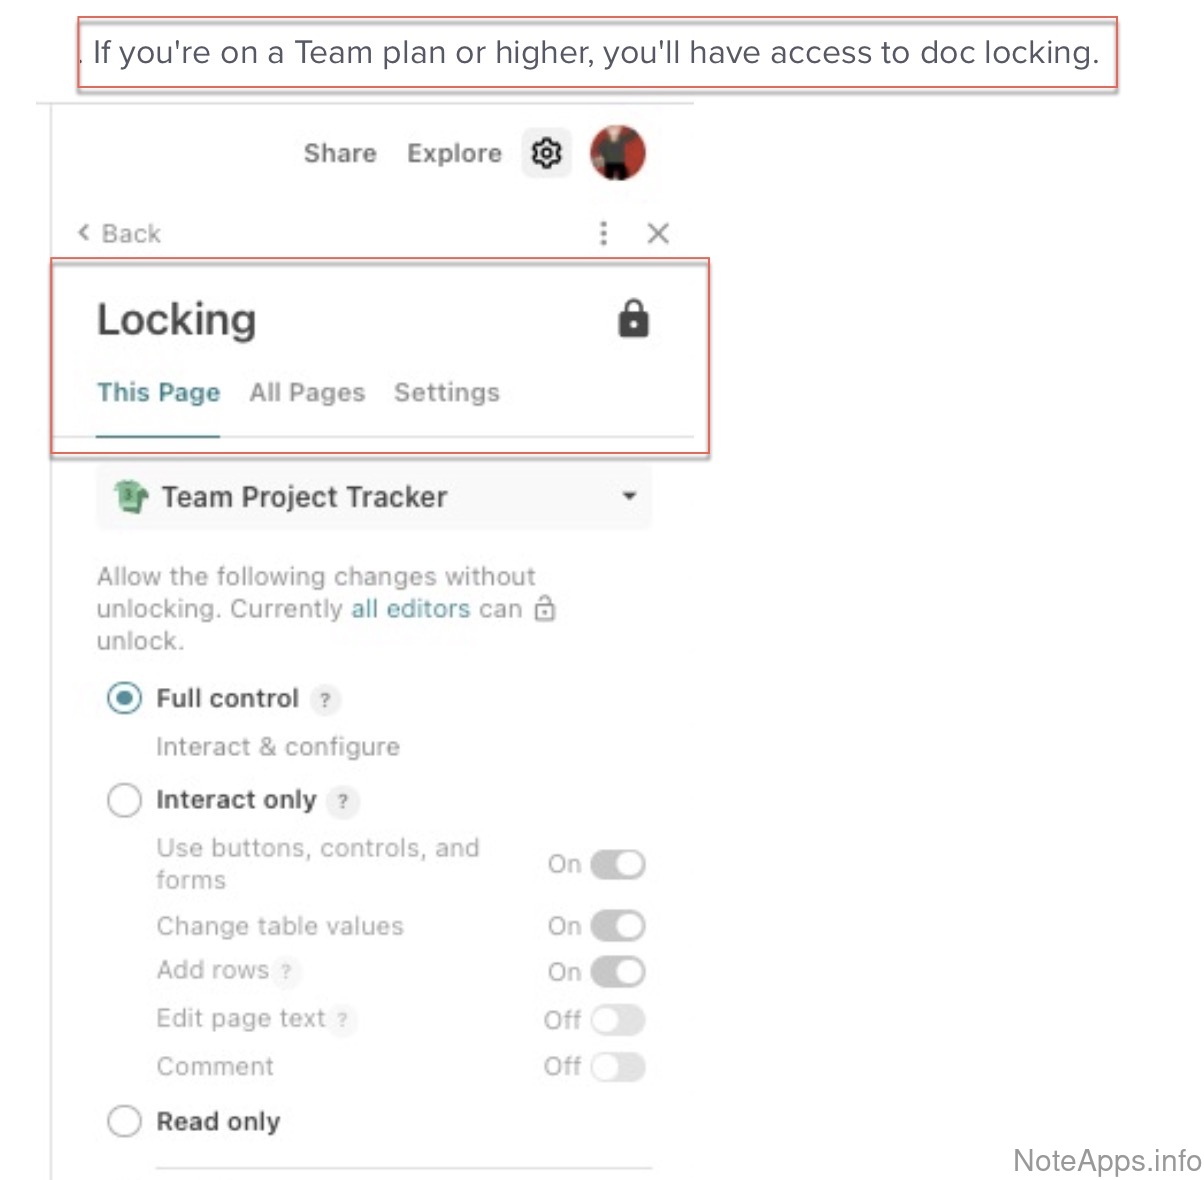Click help icon next to Interact only
The image size is (1204, 1180).
coord(343,801)
